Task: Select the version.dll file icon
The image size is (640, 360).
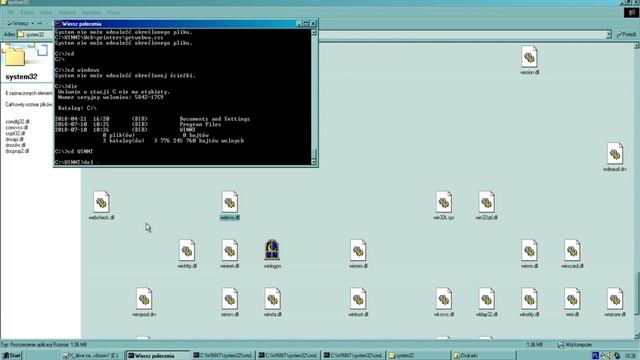Action: coord(529,57)
